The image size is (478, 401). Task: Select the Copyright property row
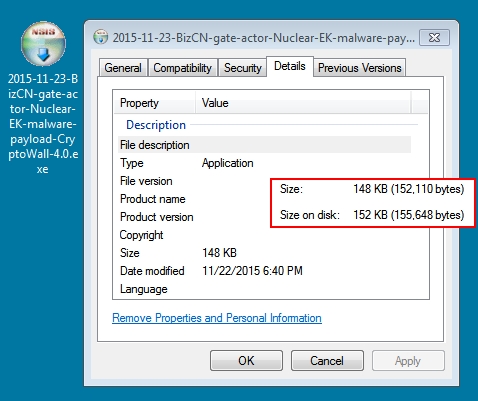(x=265, y=235)
